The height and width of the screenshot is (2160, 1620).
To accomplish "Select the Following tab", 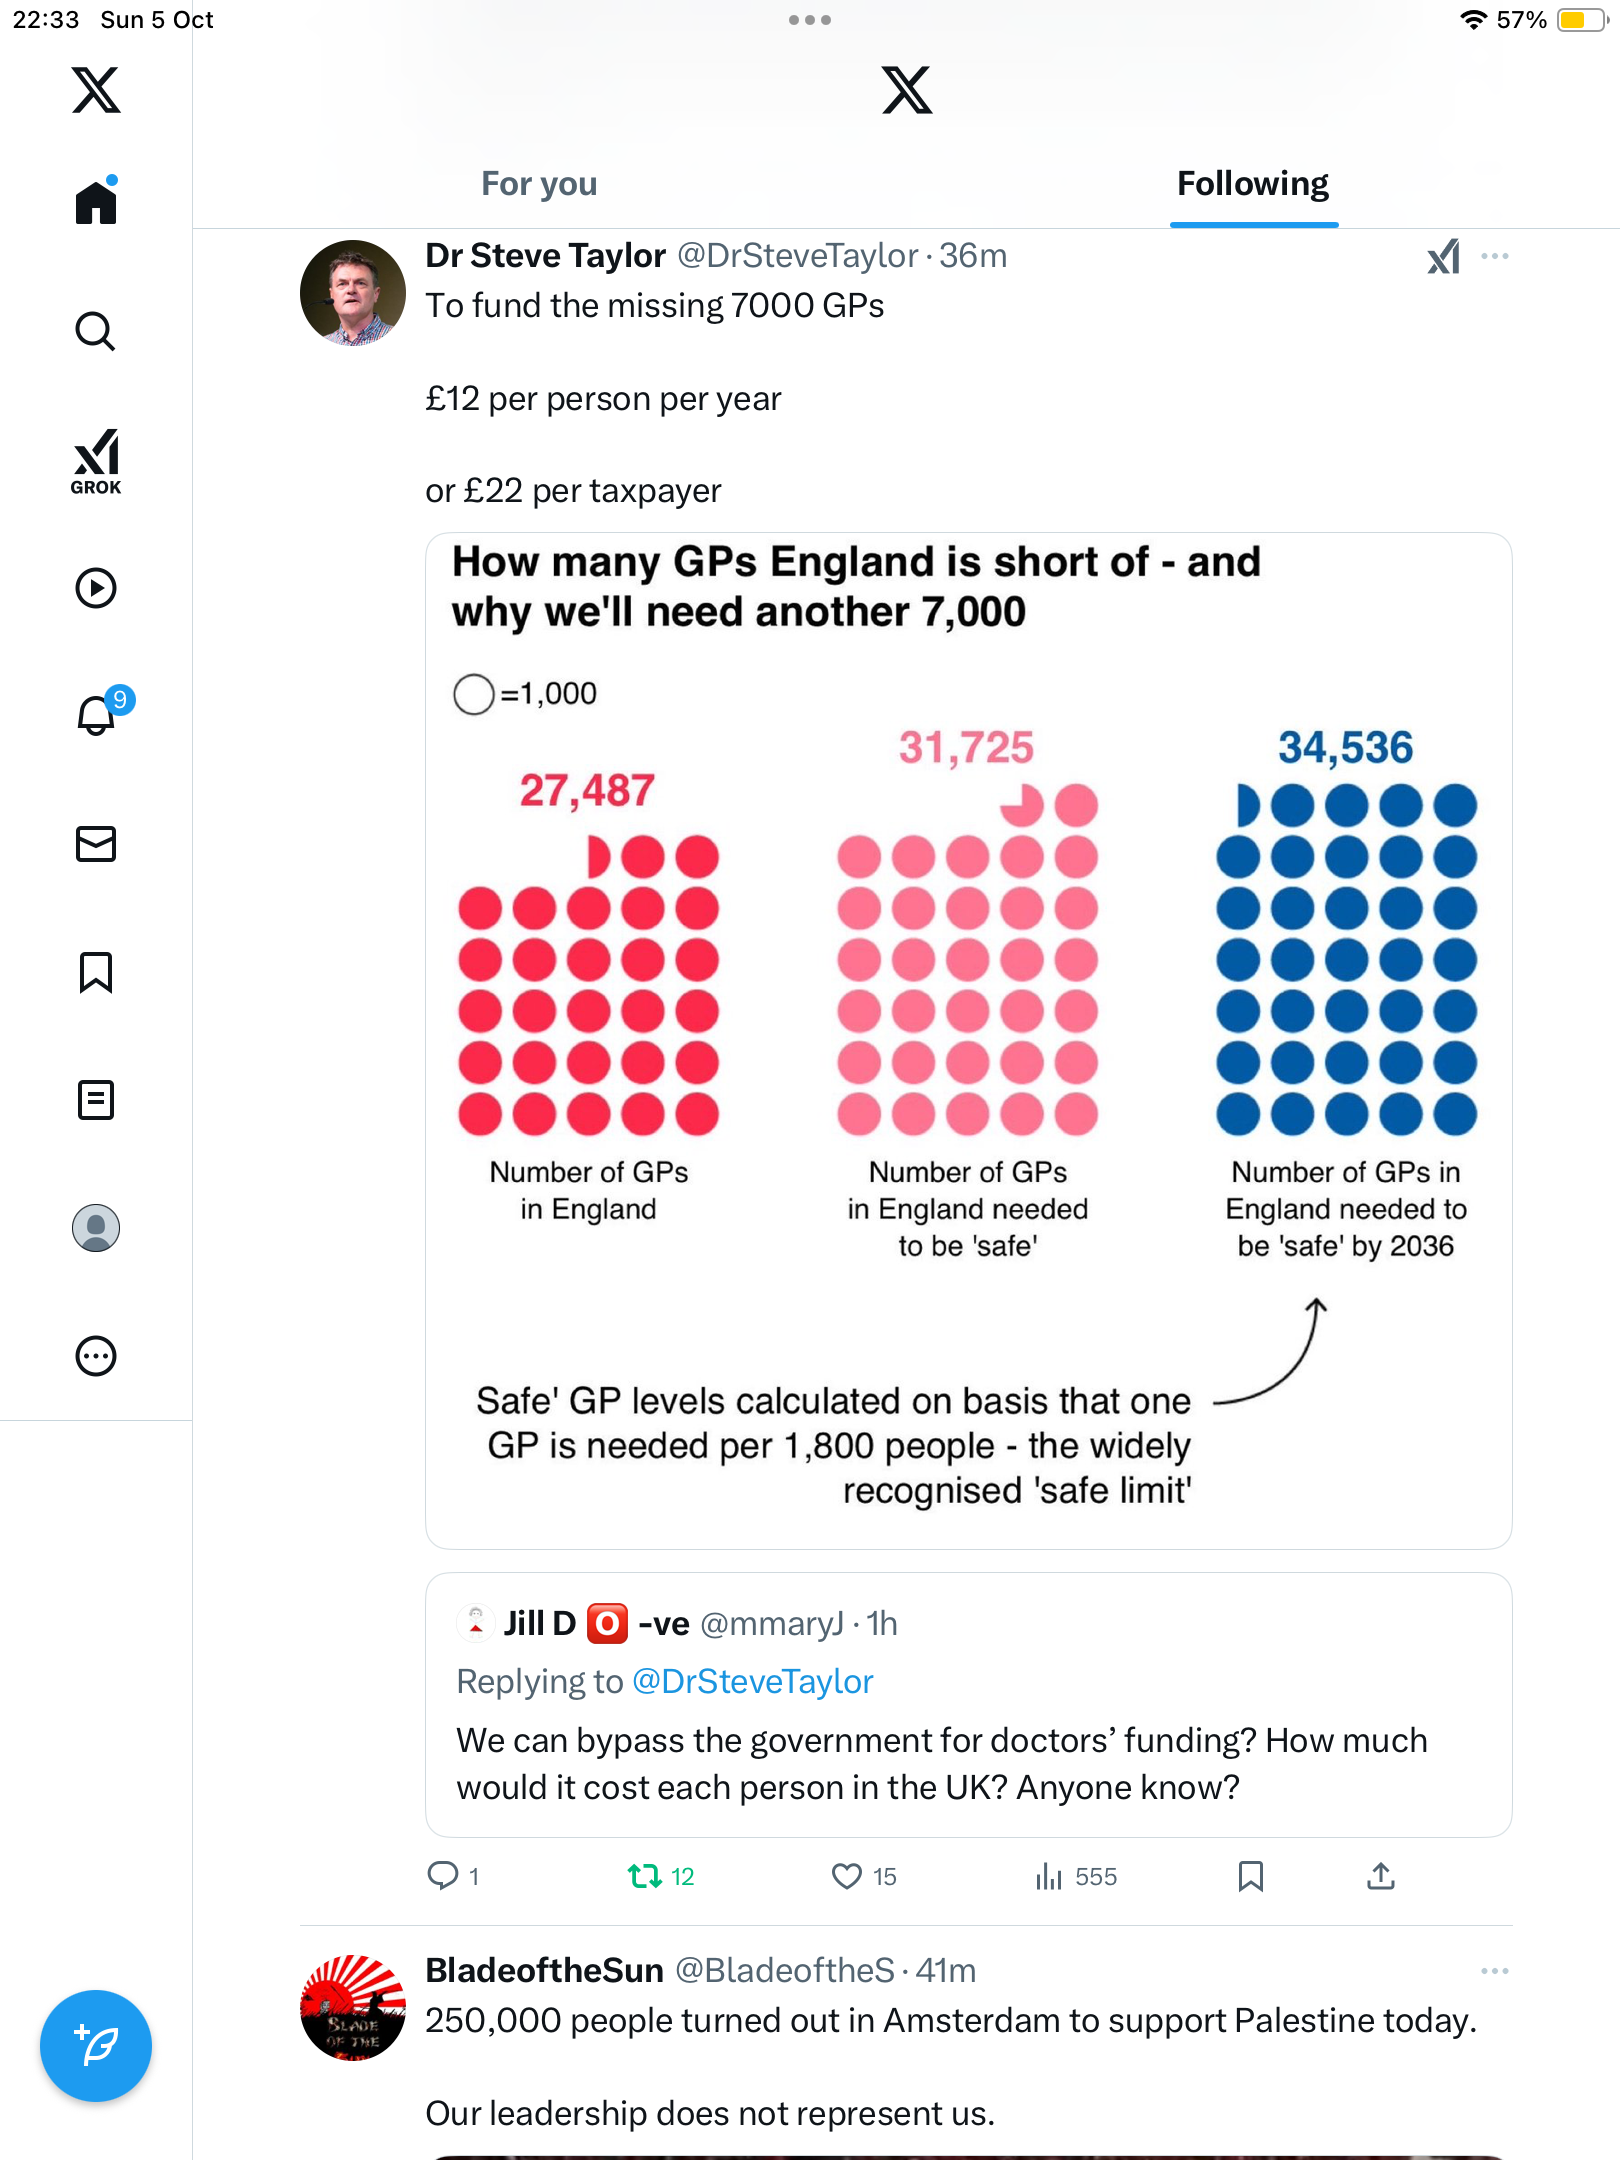I will [1252, 184].
